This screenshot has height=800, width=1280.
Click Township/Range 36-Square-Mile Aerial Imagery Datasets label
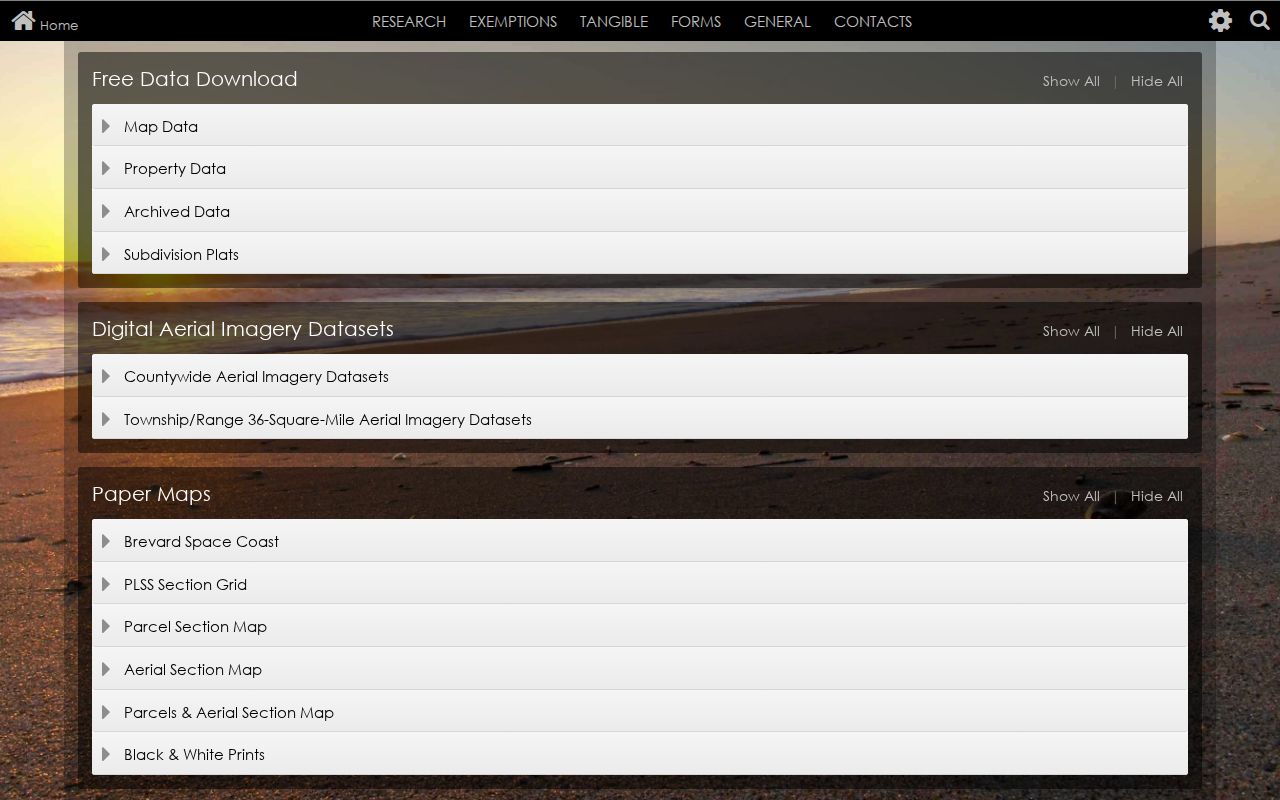328,419
